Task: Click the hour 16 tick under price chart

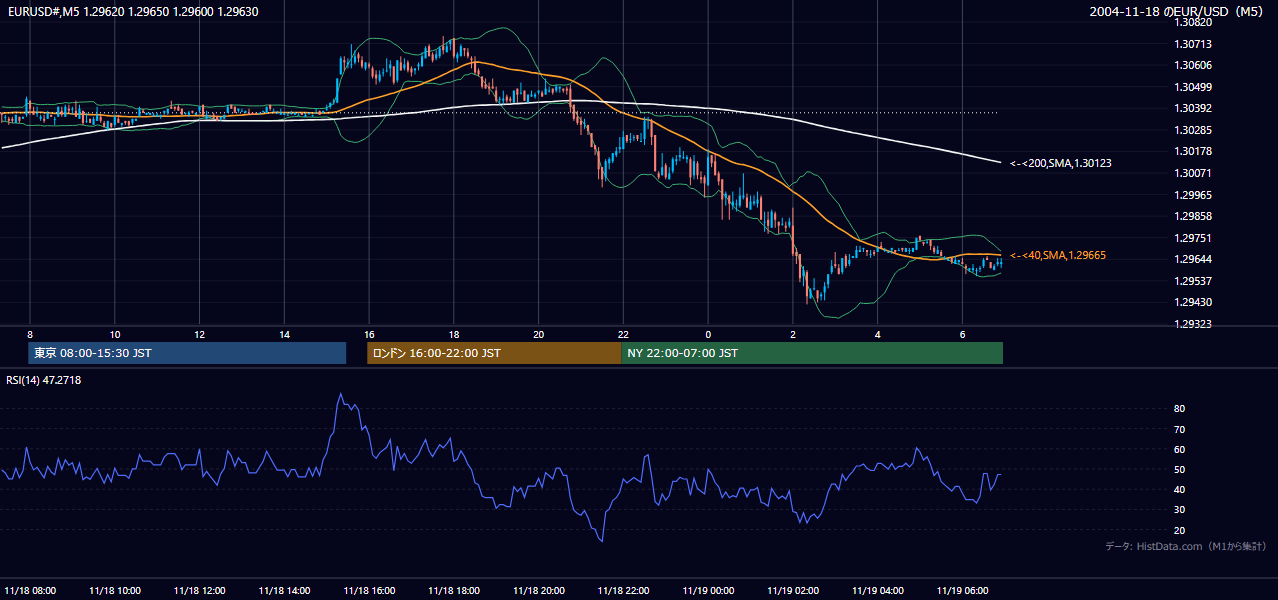Action: click(369, 334)
